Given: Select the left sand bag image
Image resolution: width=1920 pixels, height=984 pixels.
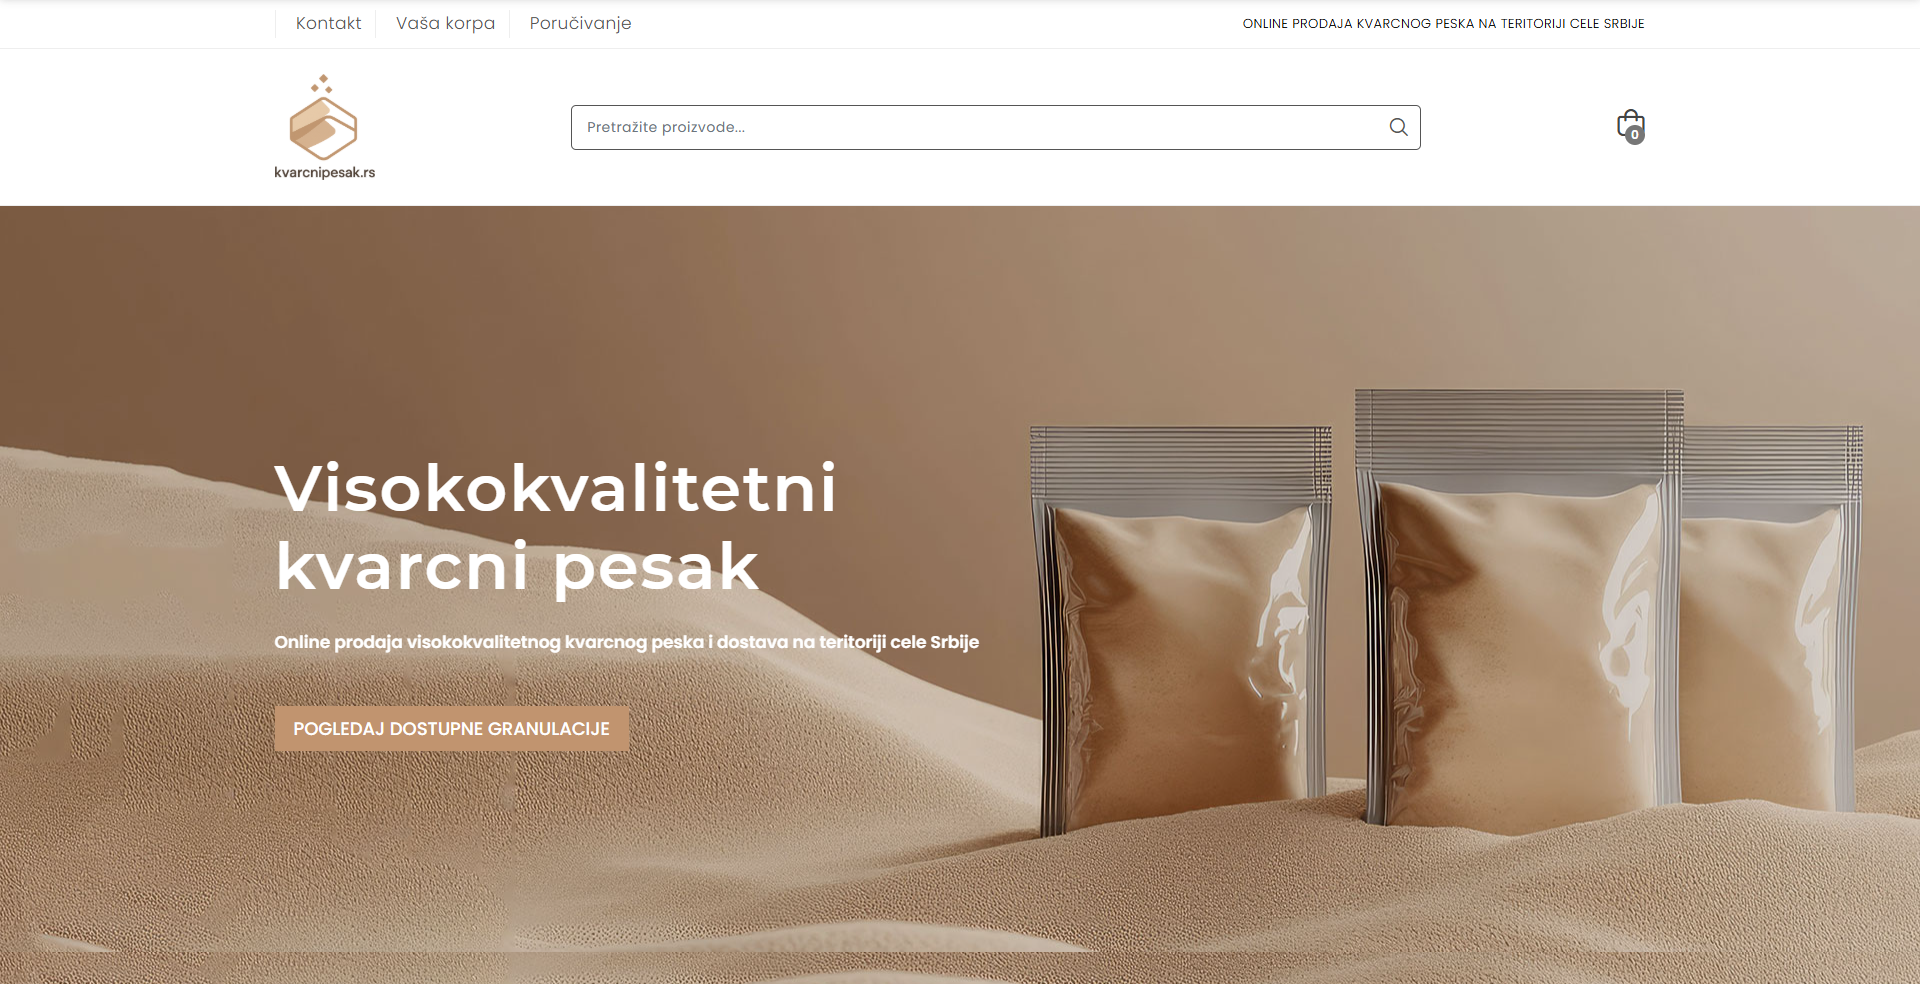Looking at the screenshot, I should (1180, 630).
